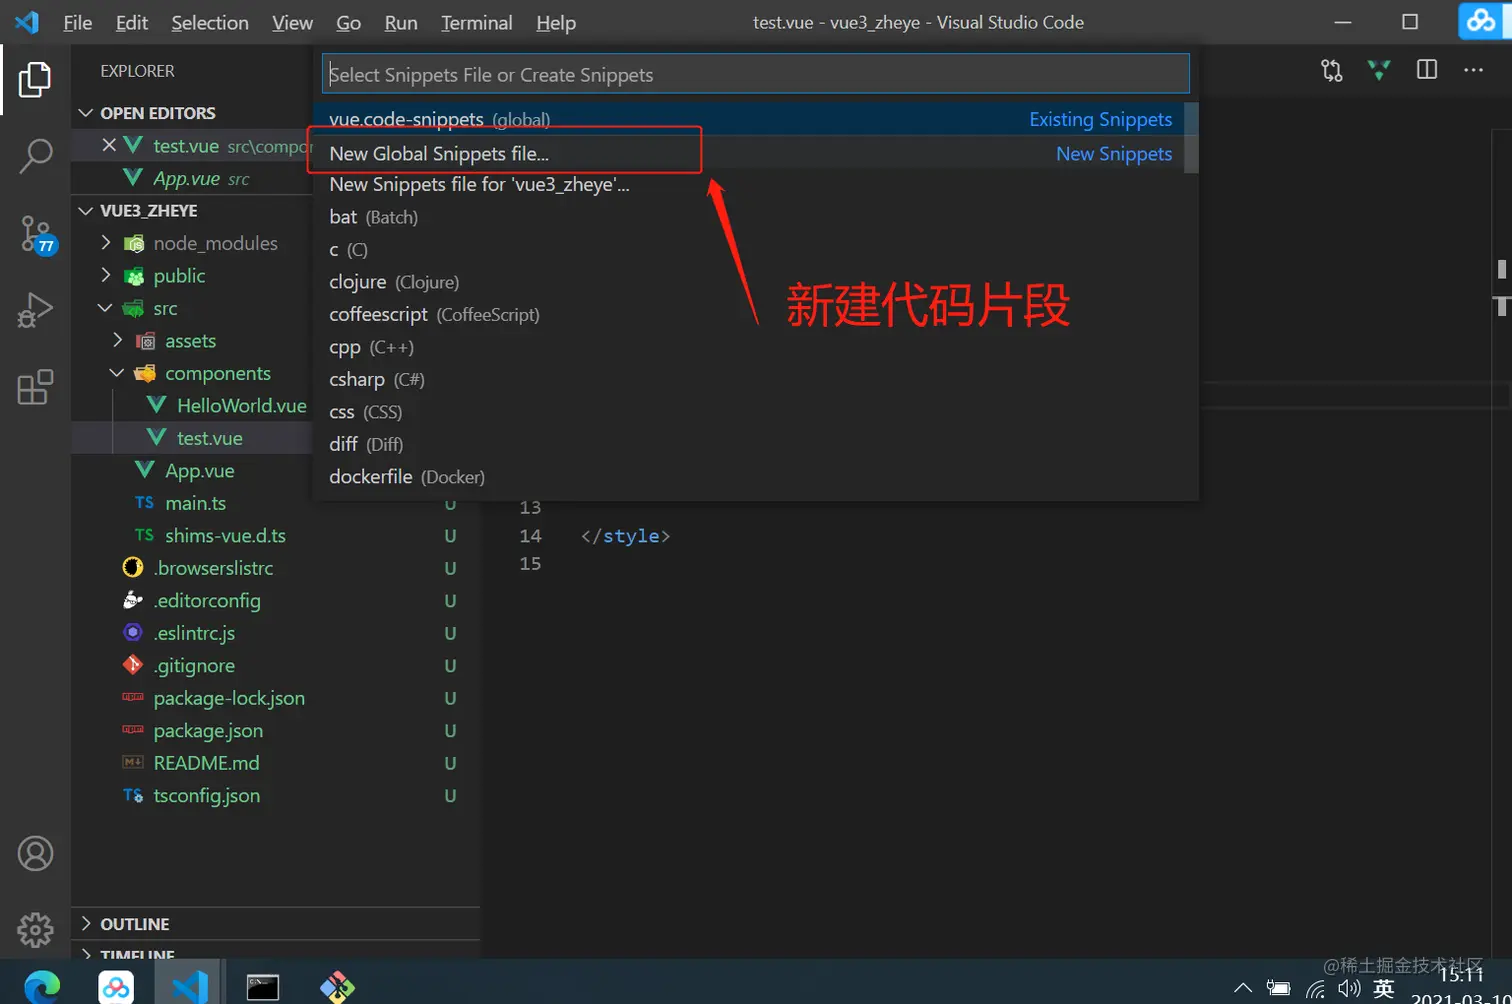
Task: Show hidden system tray icons
Action: [x=1243, y=989]
